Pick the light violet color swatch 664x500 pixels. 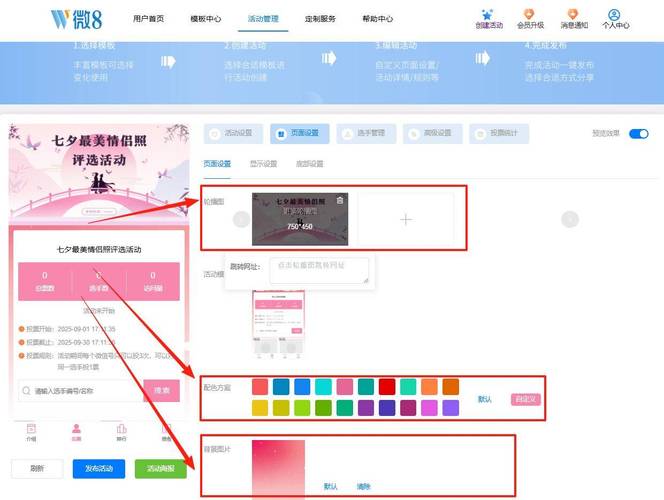tap(451, 408)
